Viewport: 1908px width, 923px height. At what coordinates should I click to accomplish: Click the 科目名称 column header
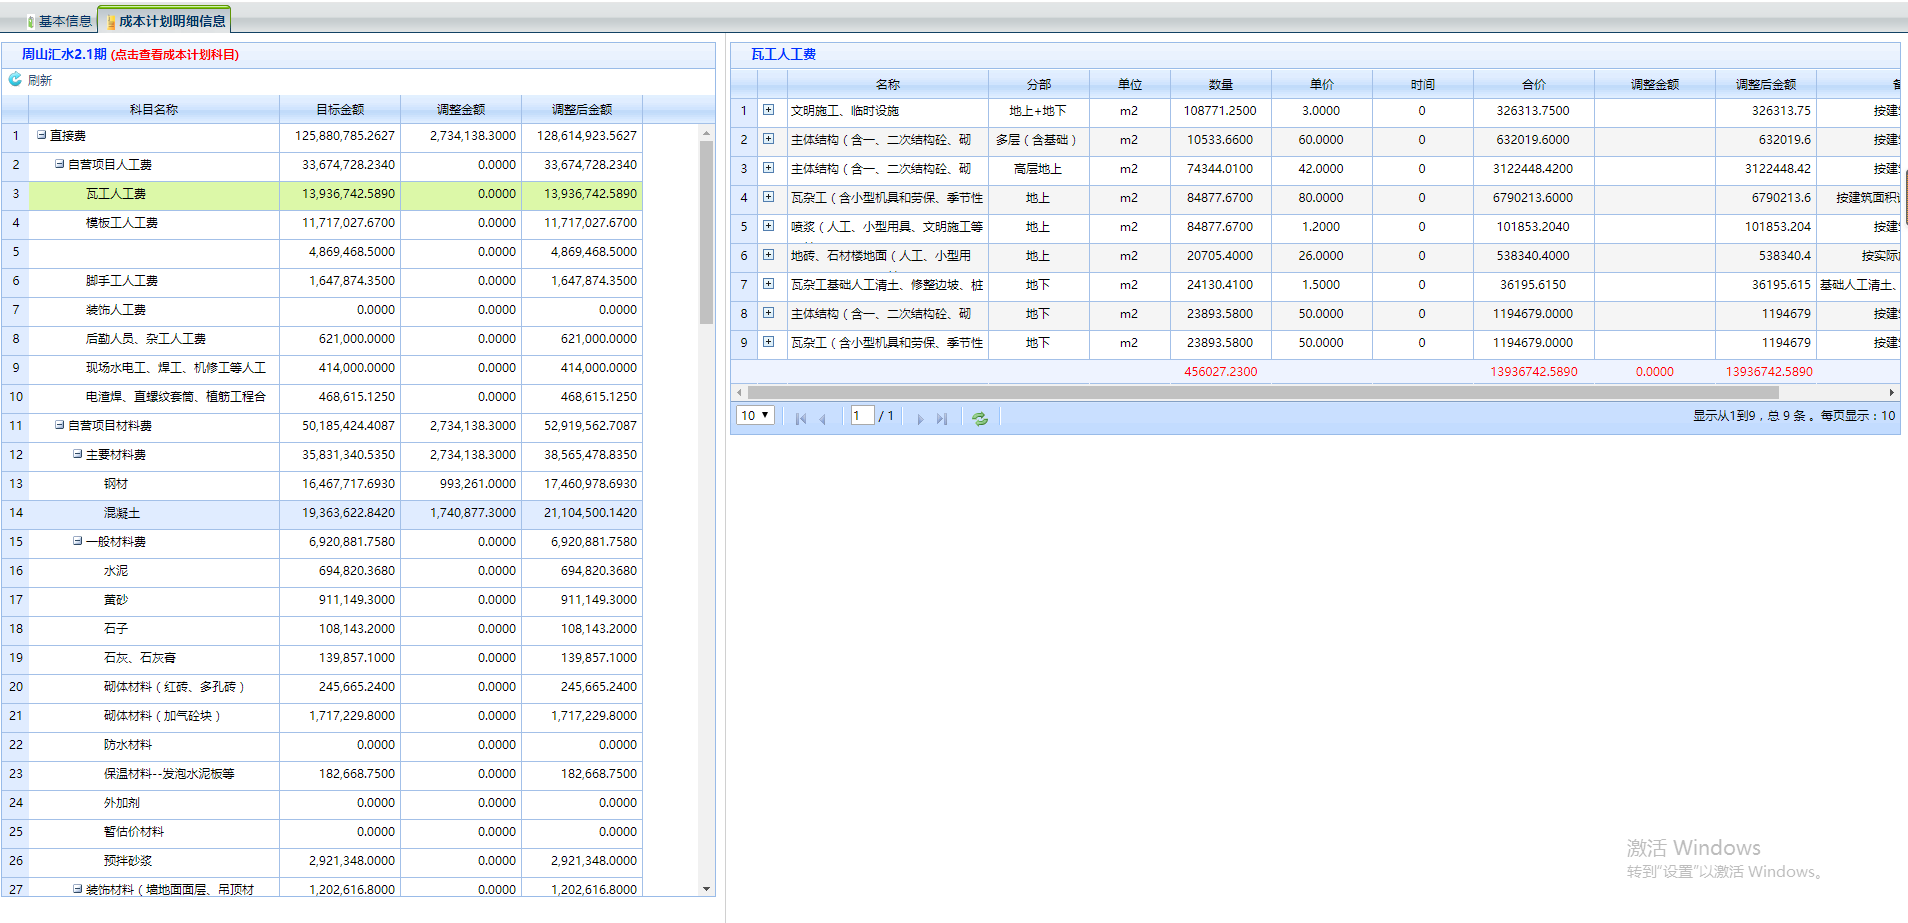(x=154, y=110)
